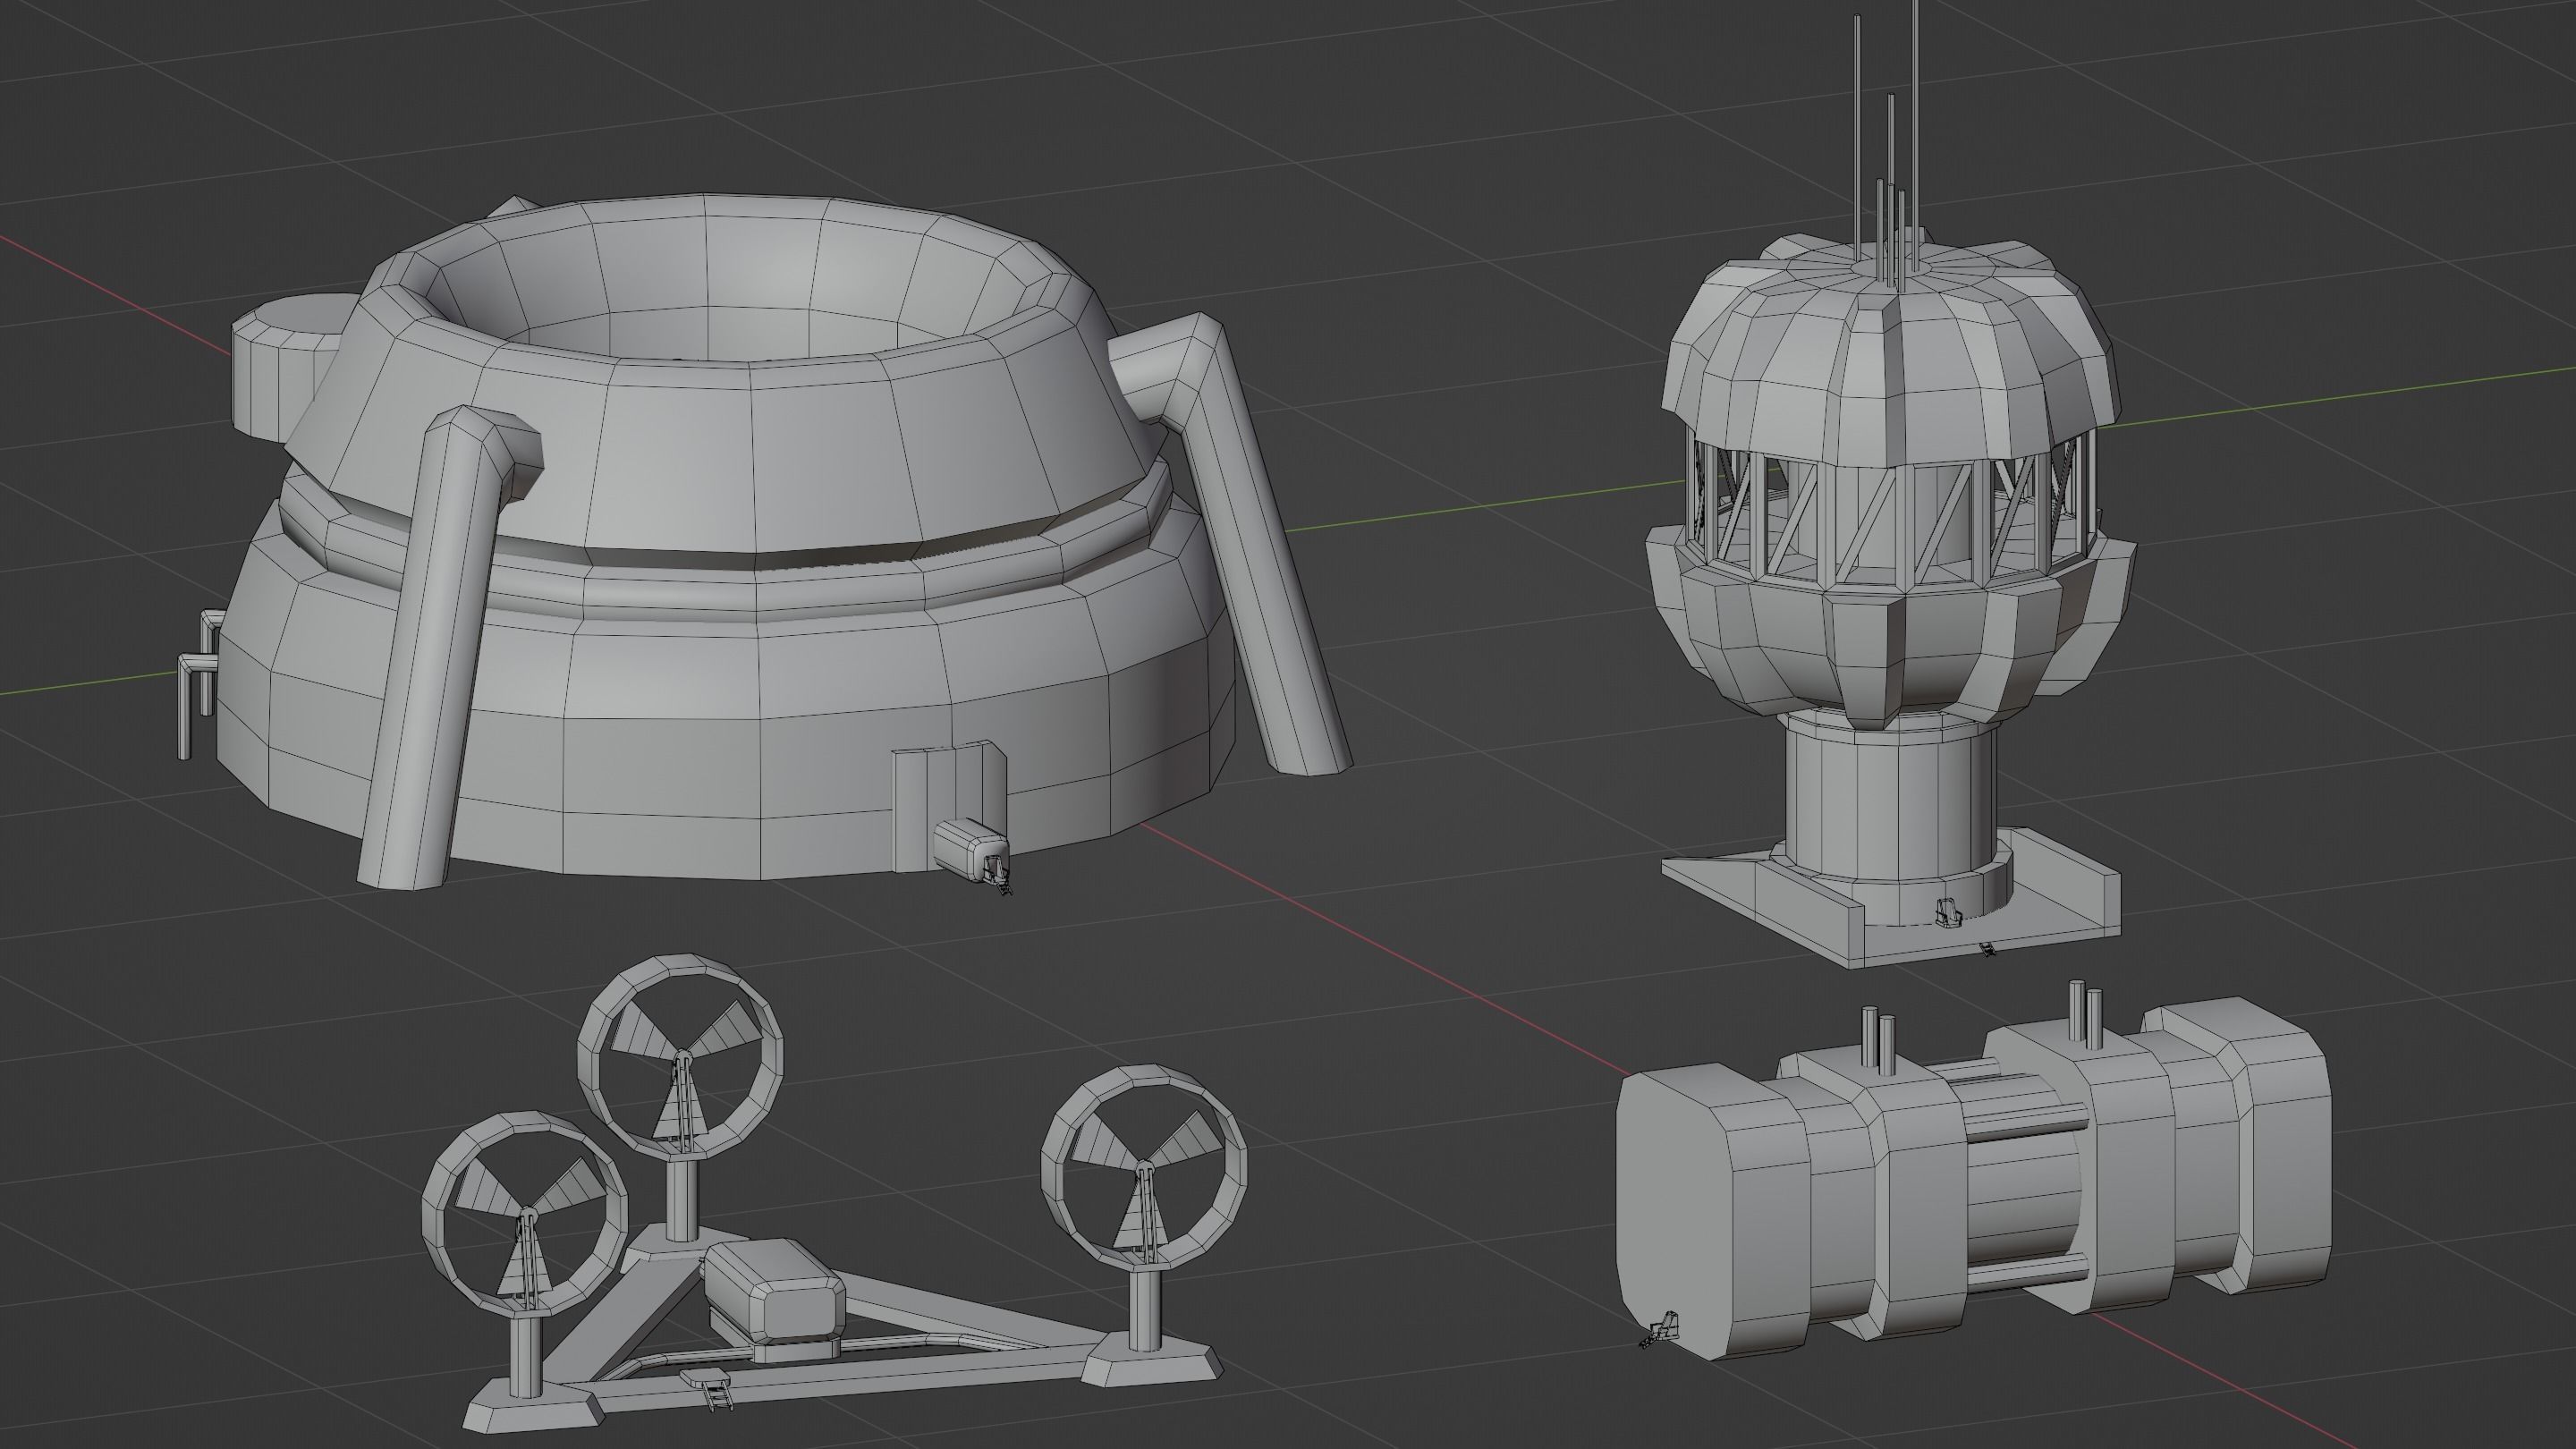Select the right-side turbine fan ring

[x=1144, y=1167]
